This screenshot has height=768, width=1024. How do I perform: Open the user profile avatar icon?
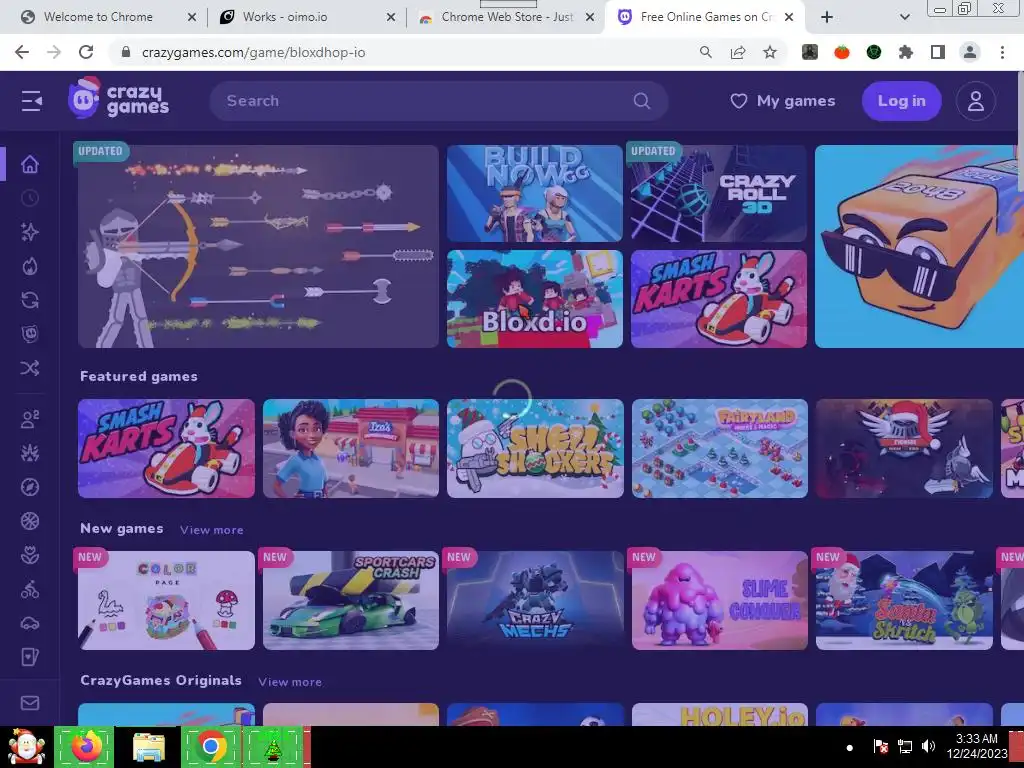click(x=976, y=101)
